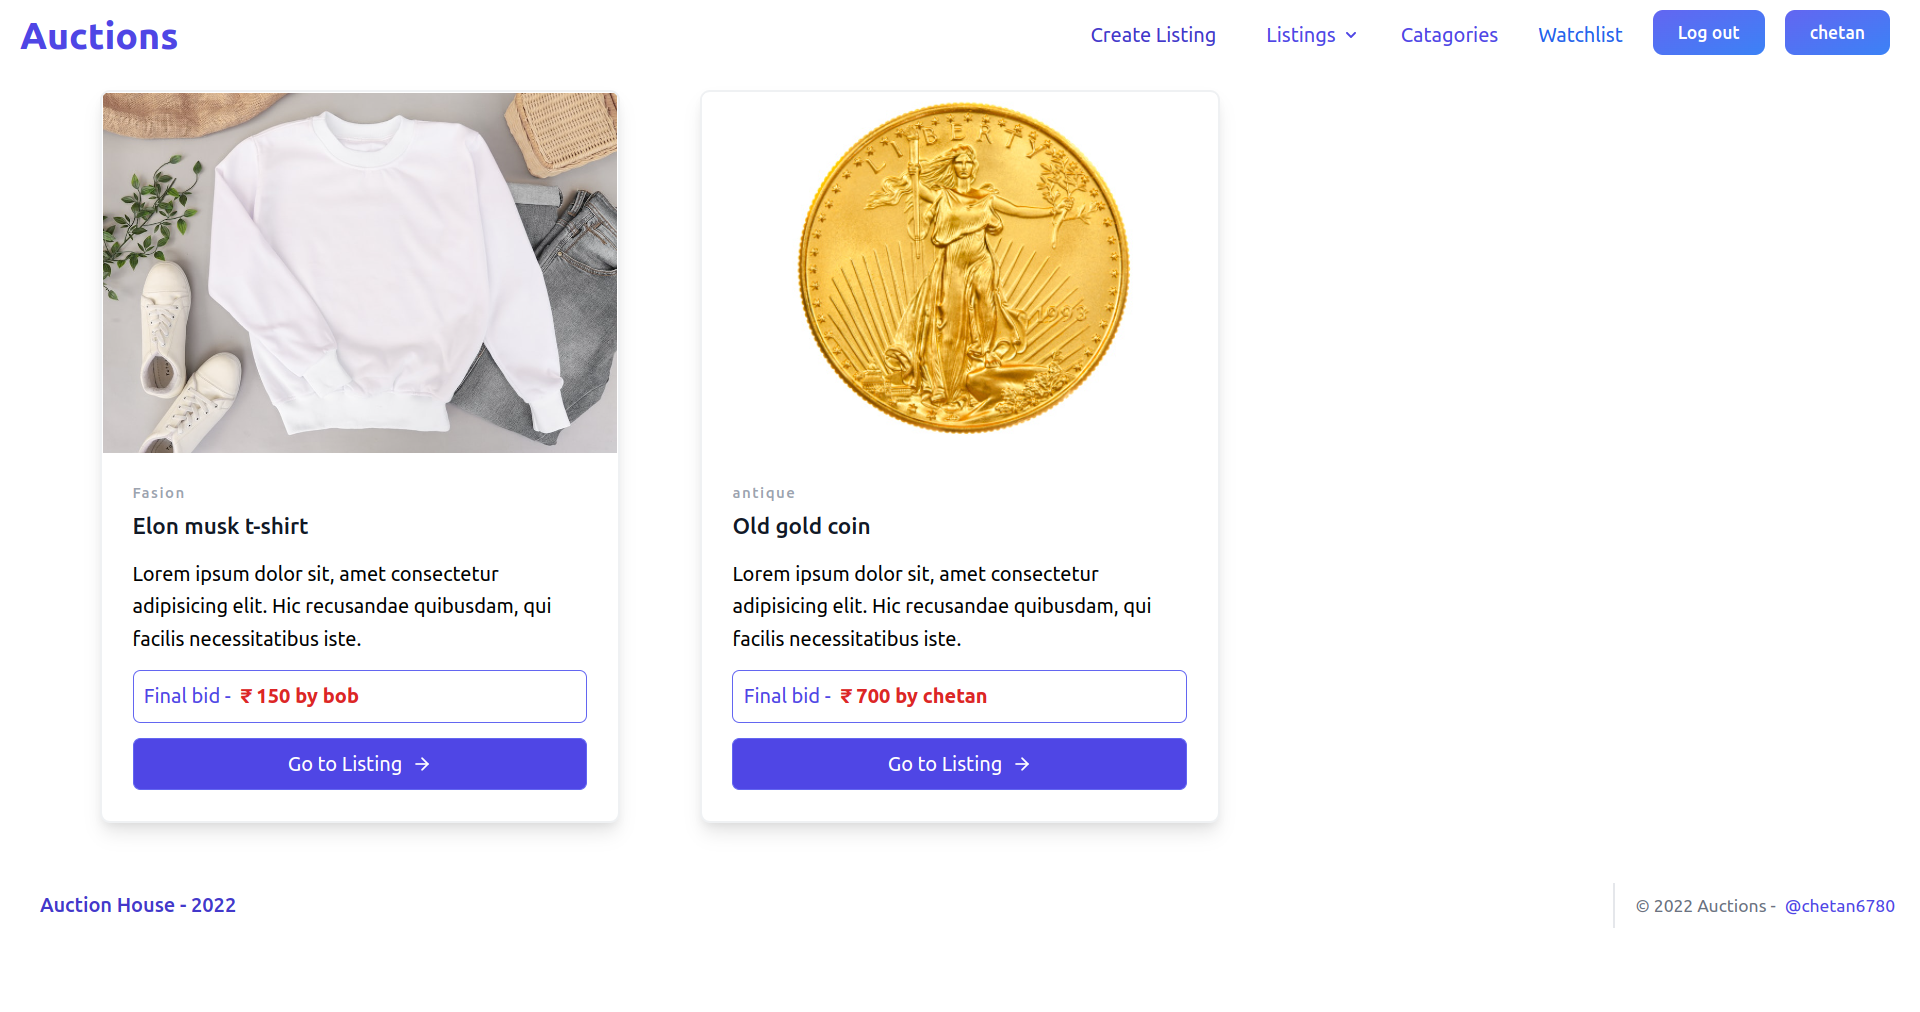Select the Old gold coin title
The image size is (1920, 1012).
click(x=801, y=526)
